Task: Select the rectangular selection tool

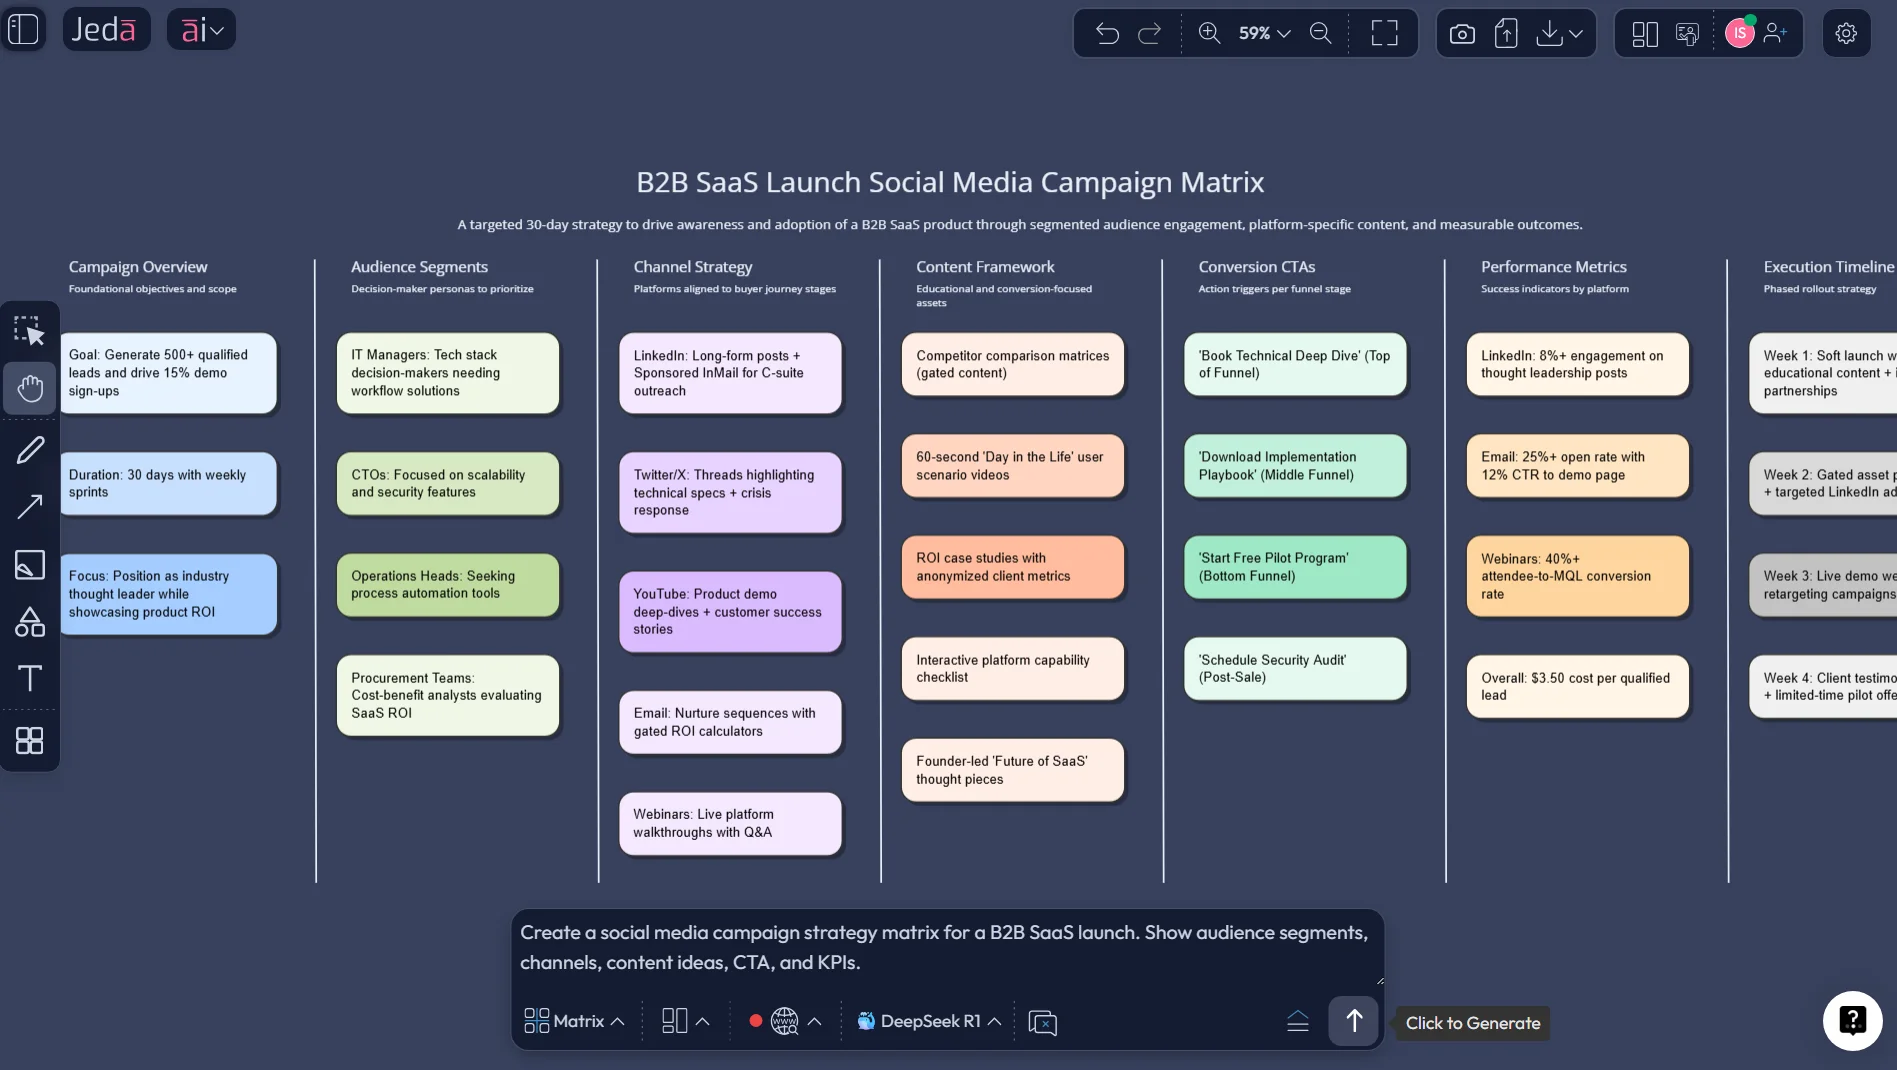Action: 31,330
